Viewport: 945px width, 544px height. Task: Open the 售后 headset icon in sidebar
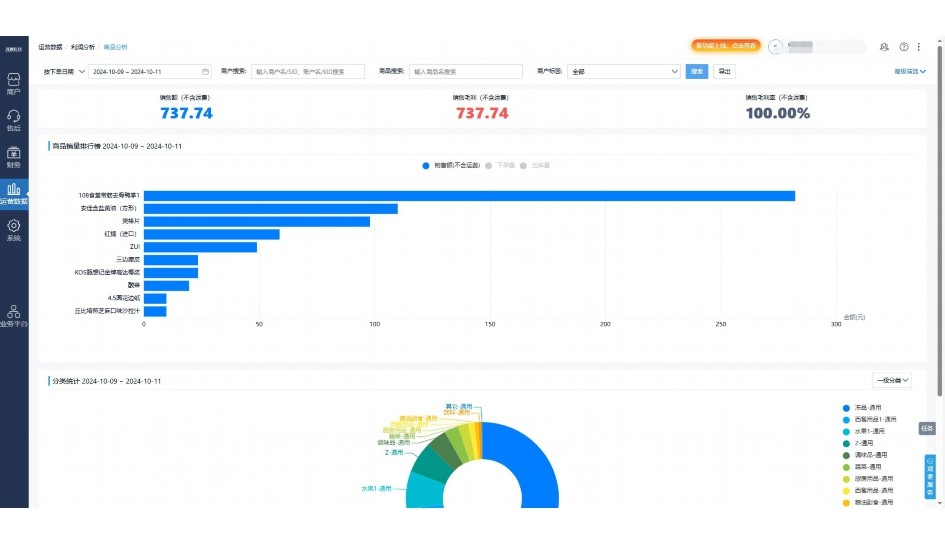click(14, 117)
